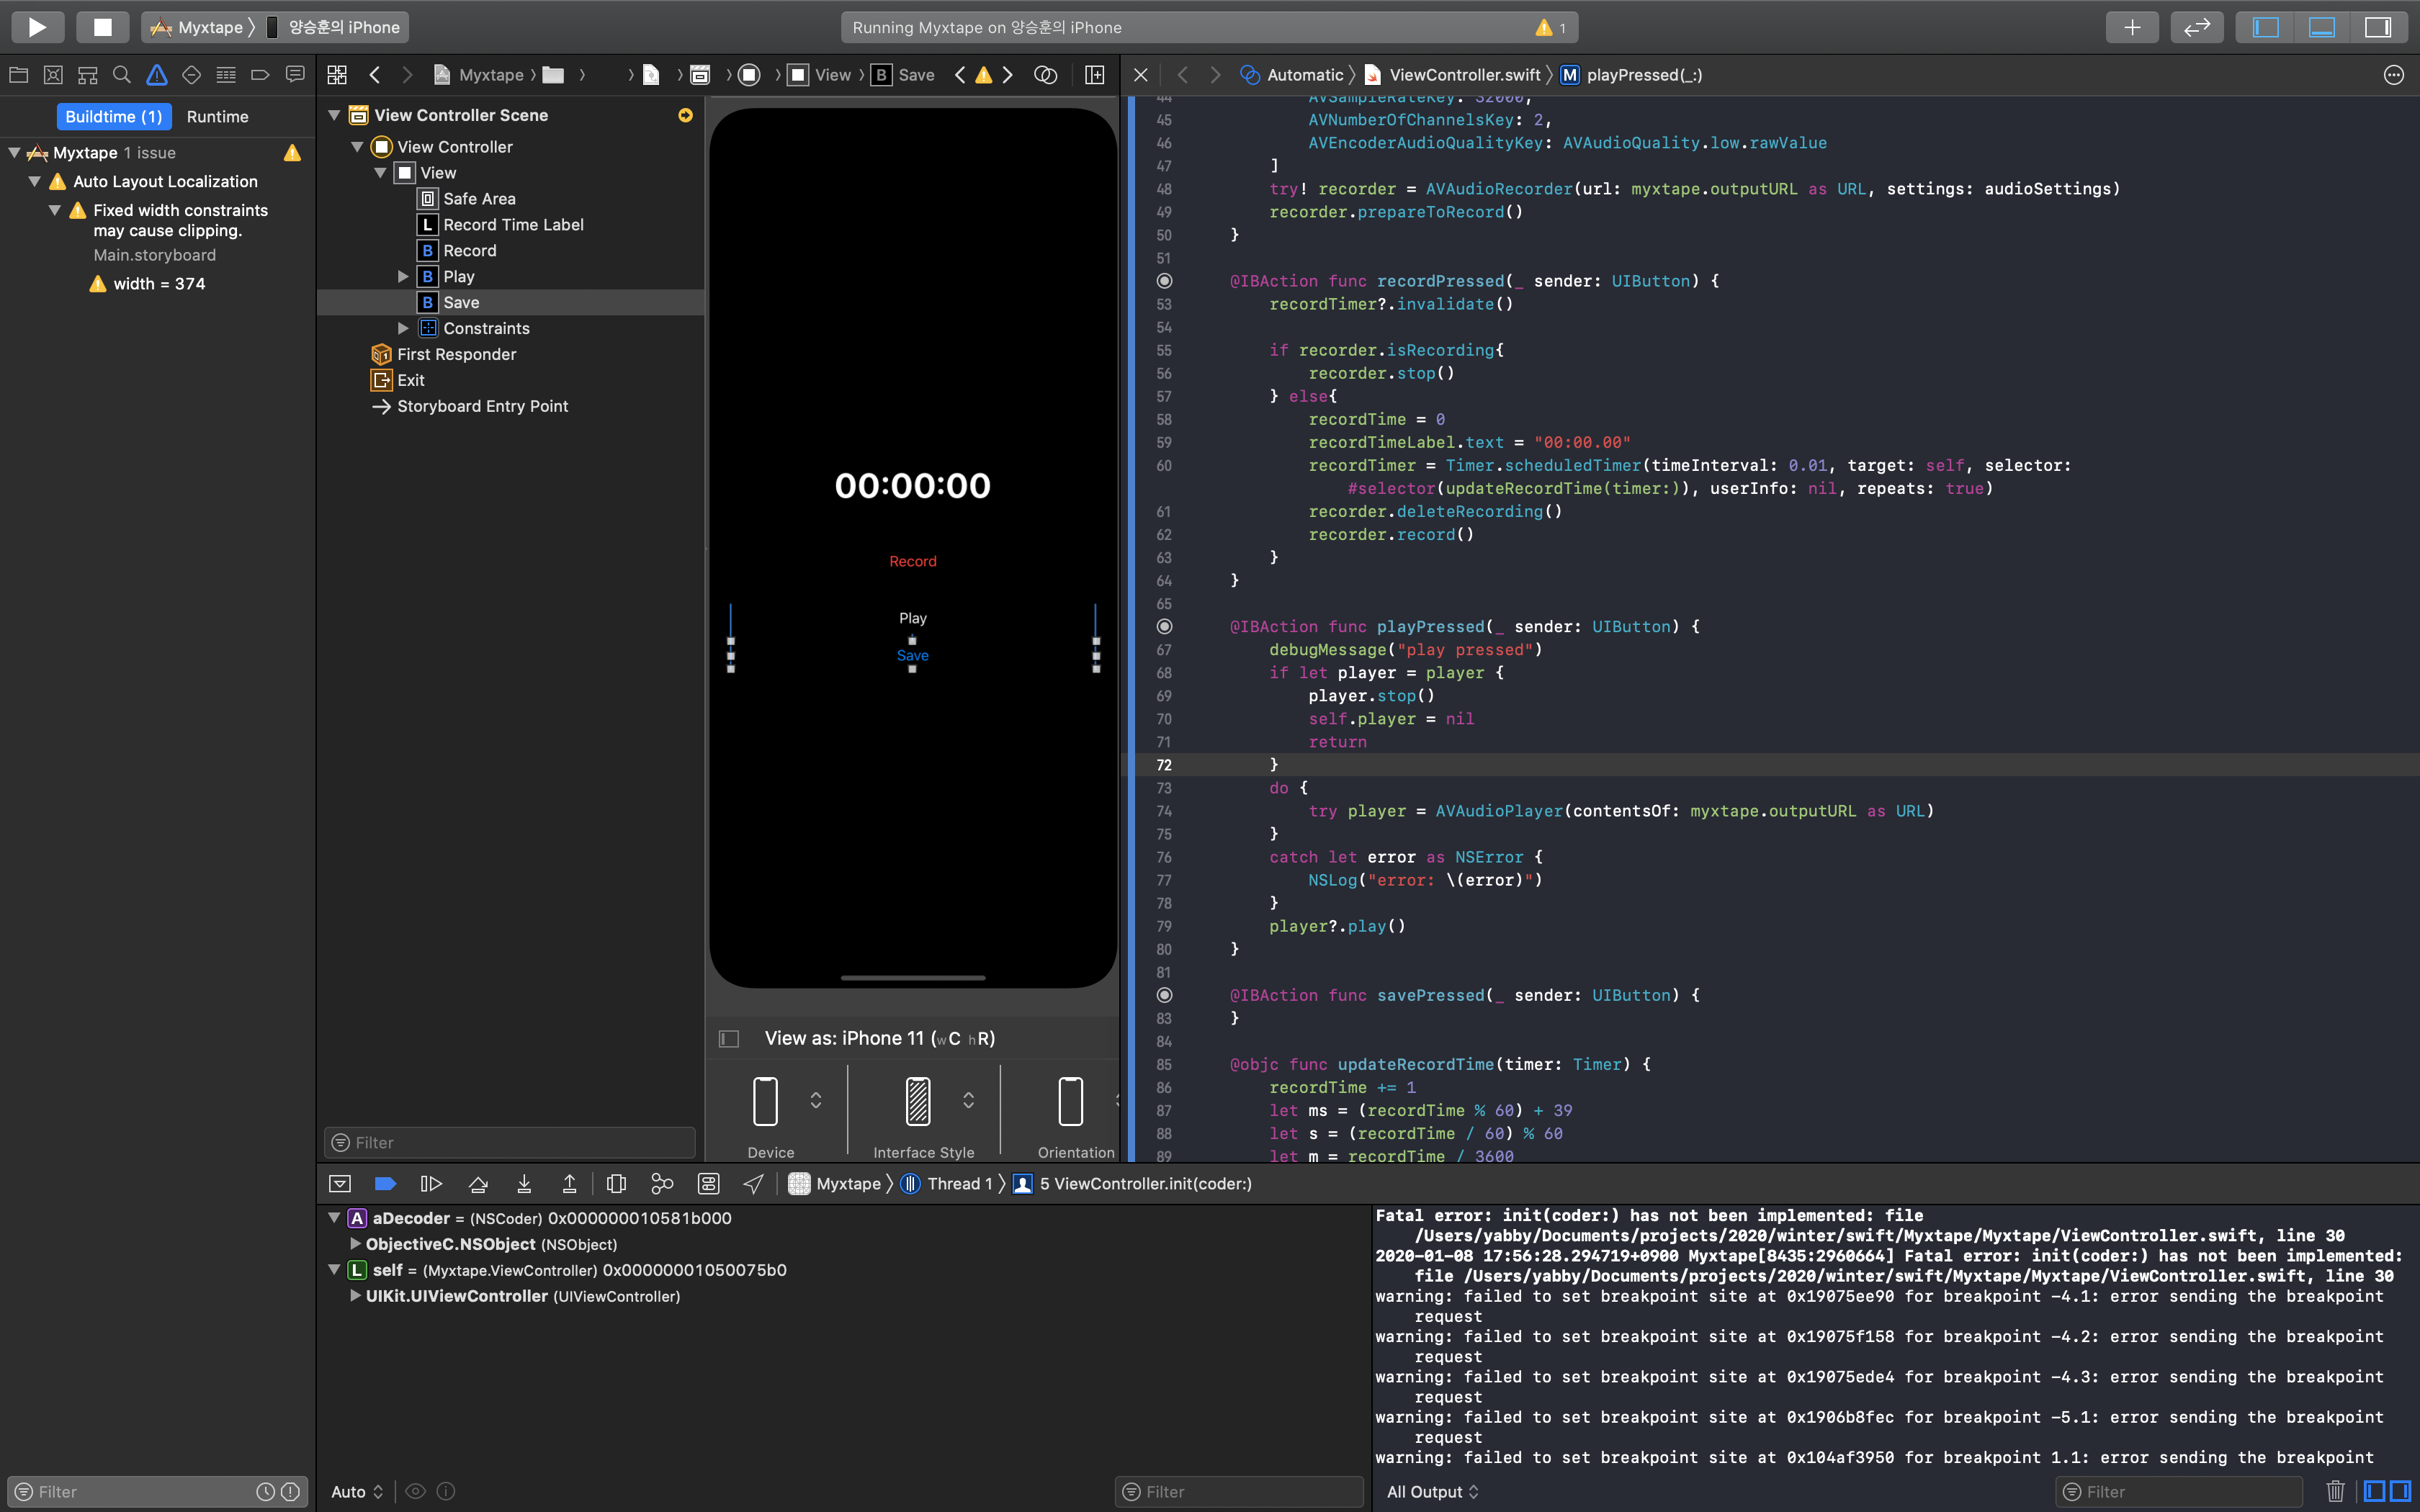Expand the Constraints outline item
This screenshot has height=1512, width=2420.
403,328
